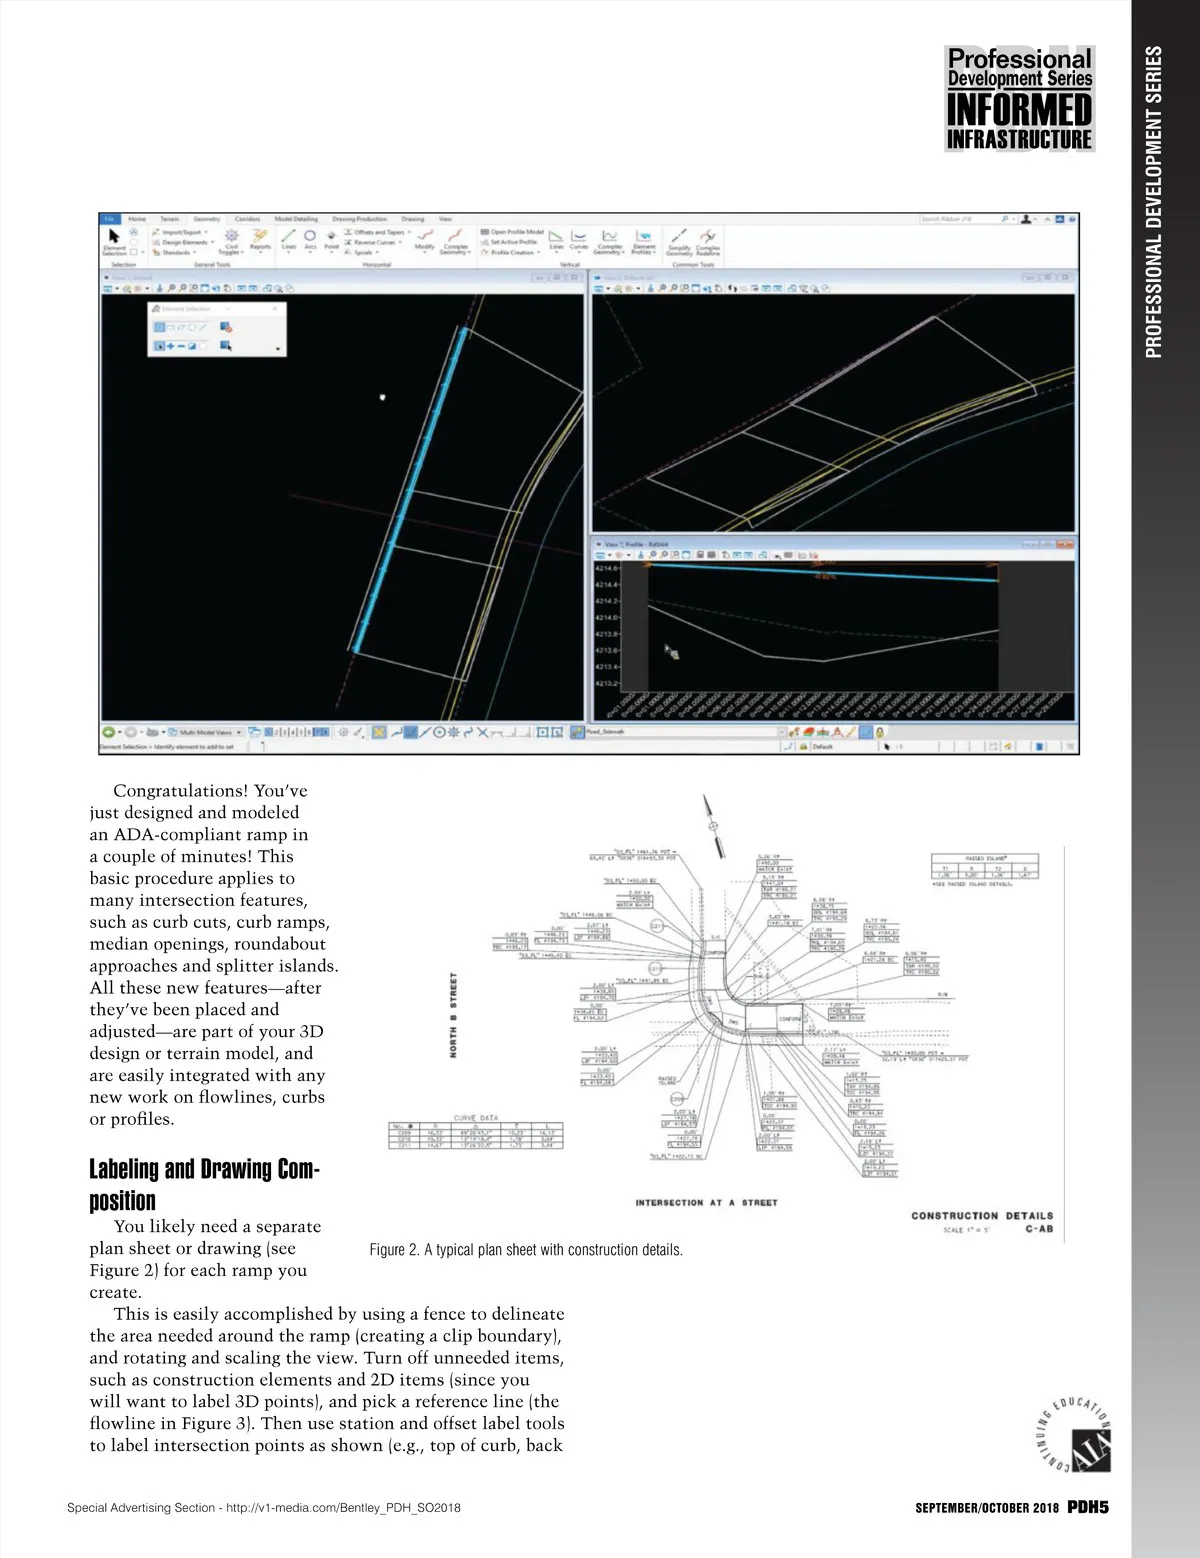This screenshot has height=1558, width=1200.
Task: Switch to the Corridors ribbon tab
Action: tap(247, 219)
